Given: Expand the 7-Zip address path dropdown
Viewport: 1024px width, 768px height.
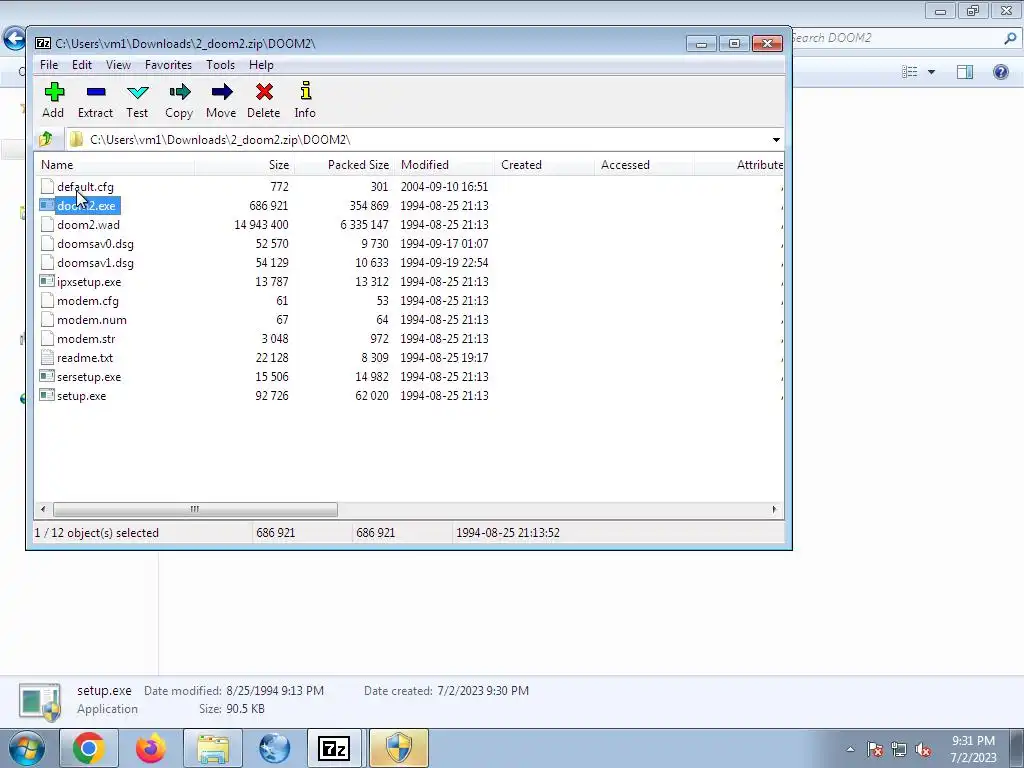Looking at the screenshot, I should [776, 140].
